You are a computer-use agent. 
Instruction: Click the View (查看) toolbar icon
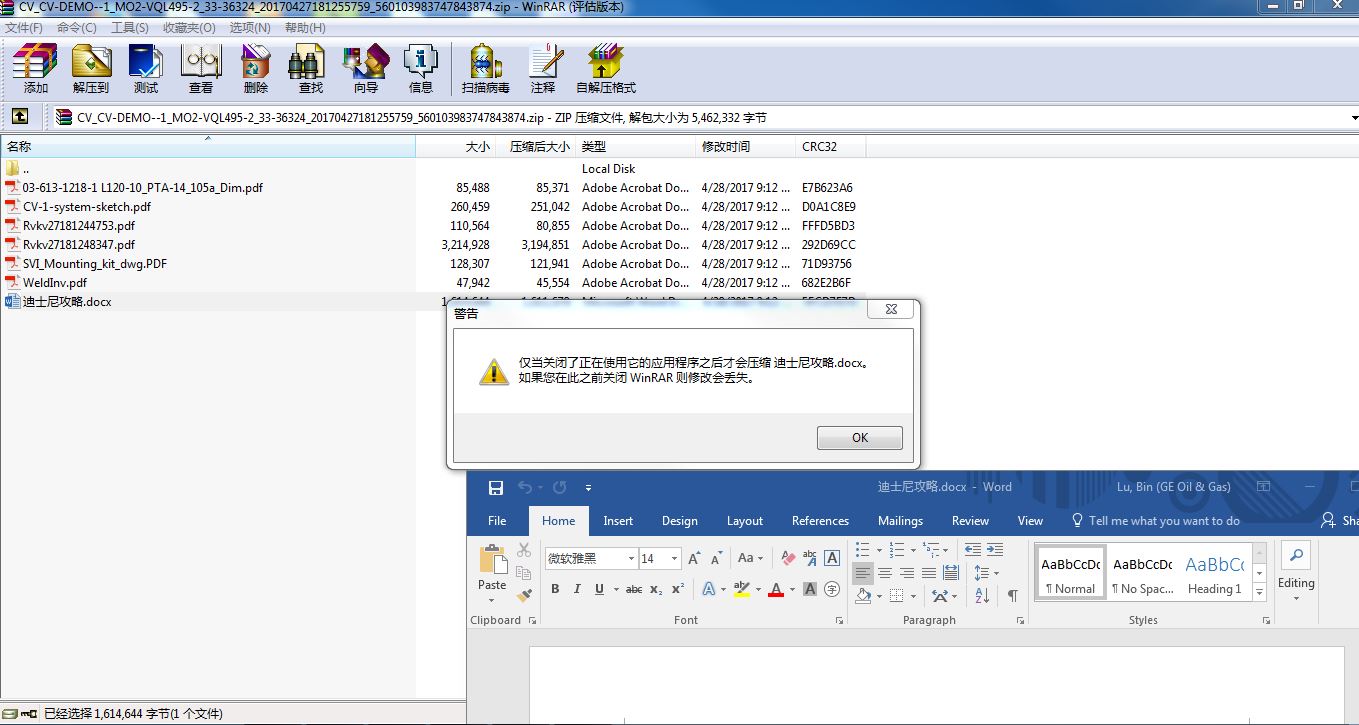click(201, 68)
